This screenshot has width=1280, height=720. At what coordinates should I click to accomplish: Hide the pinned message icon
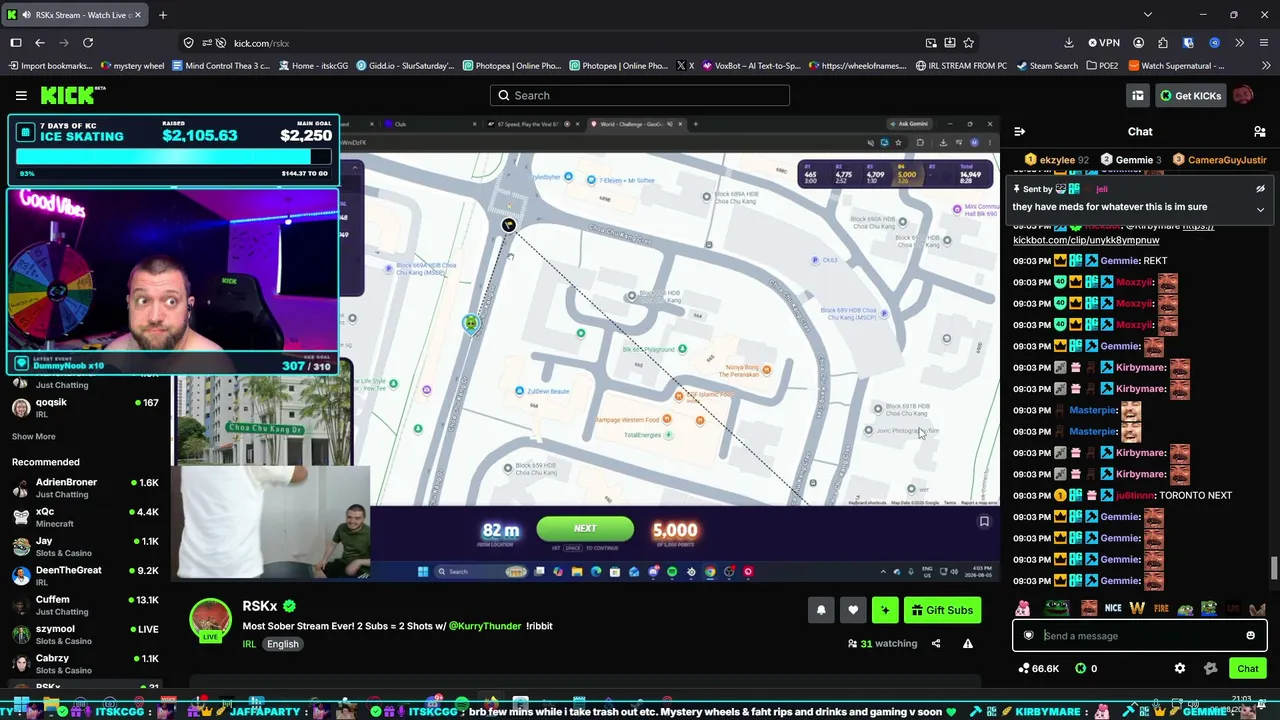(1260, 189)
